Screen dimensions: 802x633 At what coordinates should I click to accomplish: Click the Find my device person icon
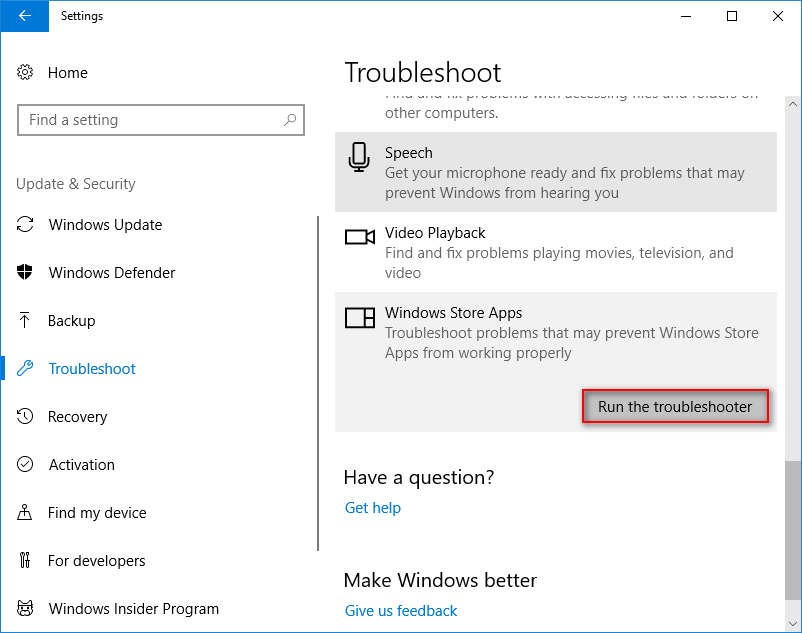pos(26,513)
